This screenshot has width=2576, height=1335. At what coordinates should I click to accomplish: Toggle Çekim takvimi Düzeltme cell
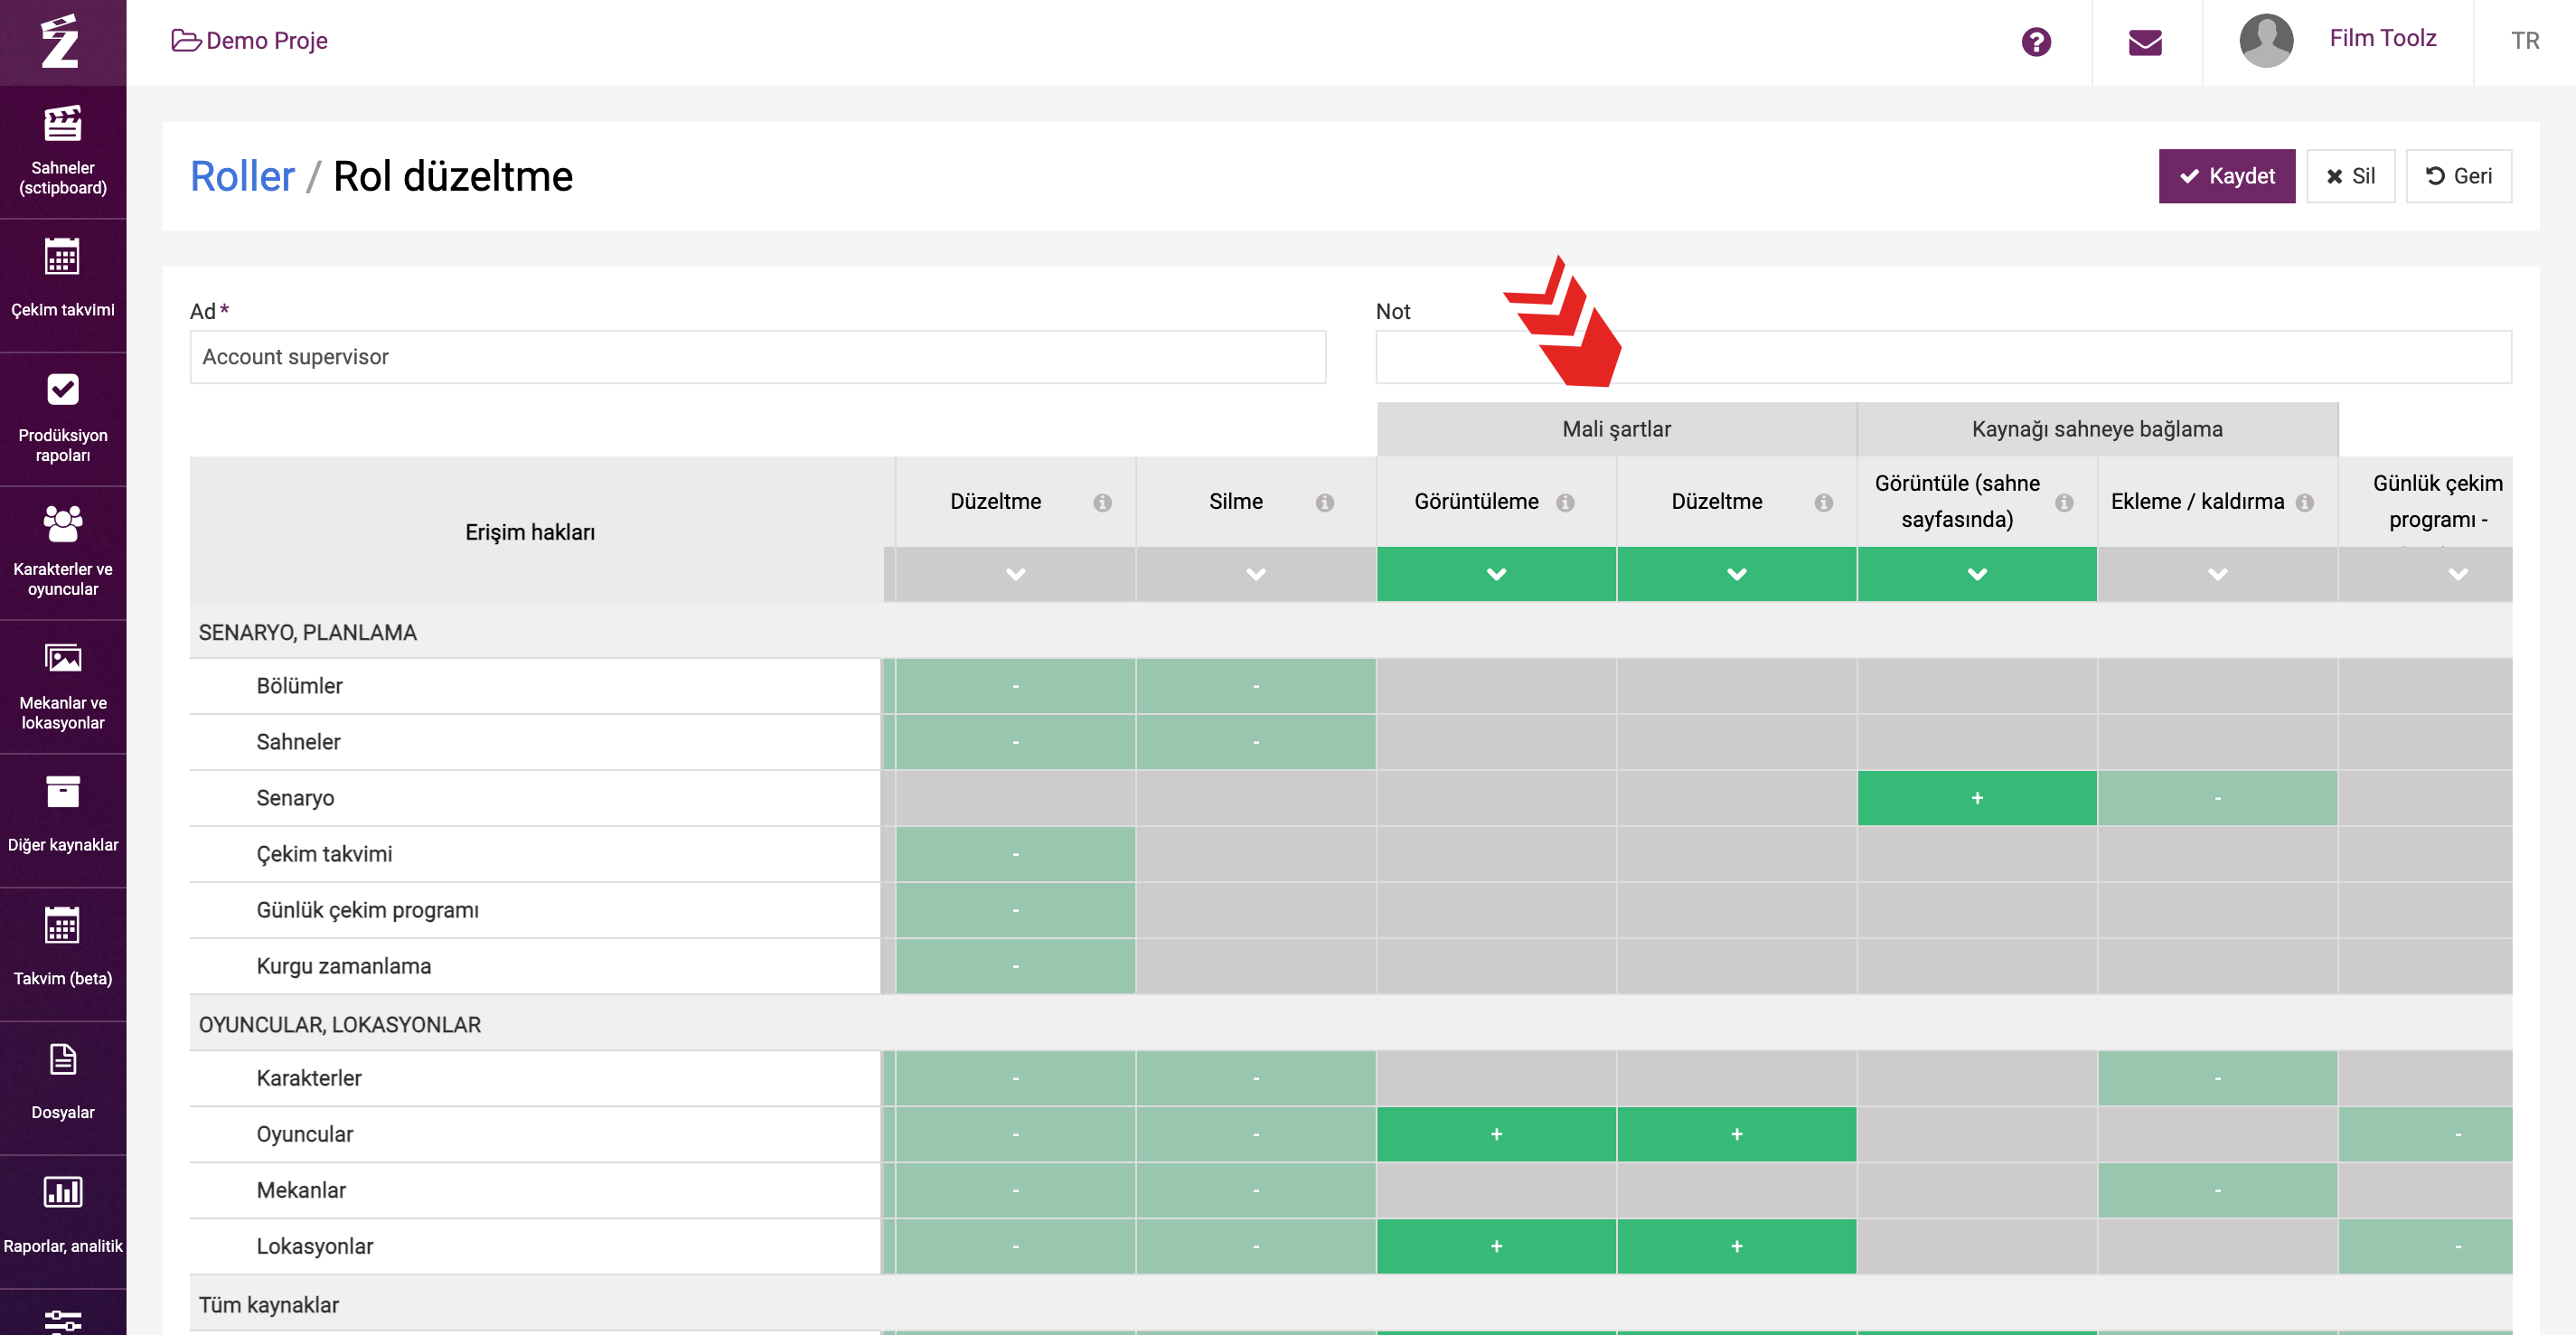[x=1015, y=854]
